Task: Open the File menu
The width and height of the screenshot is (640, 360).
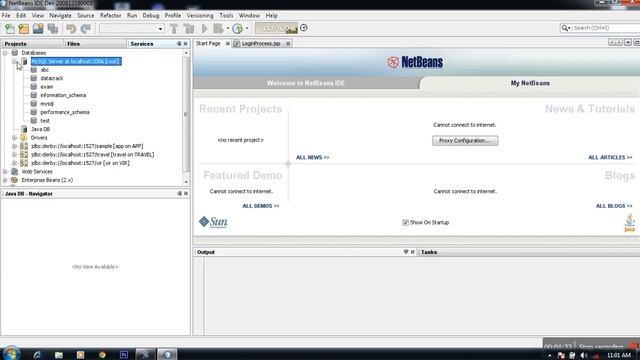Action: point(6,16)
